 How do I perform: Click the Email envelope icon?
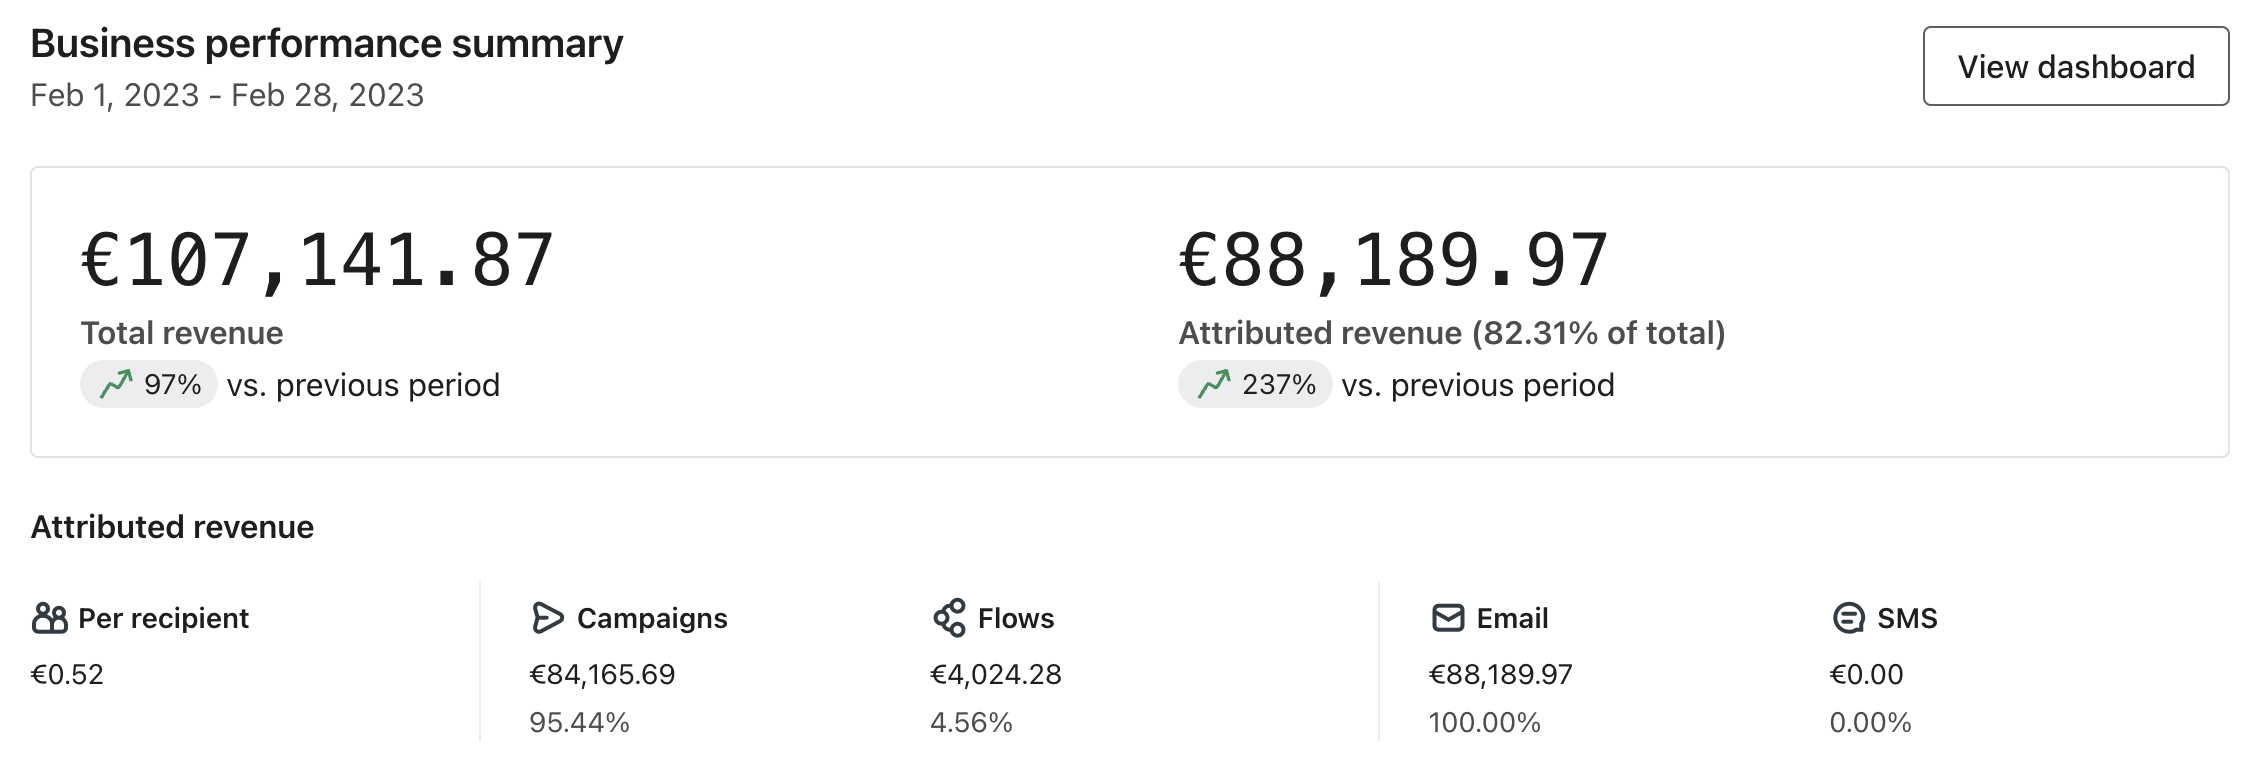pos(1447,619)
